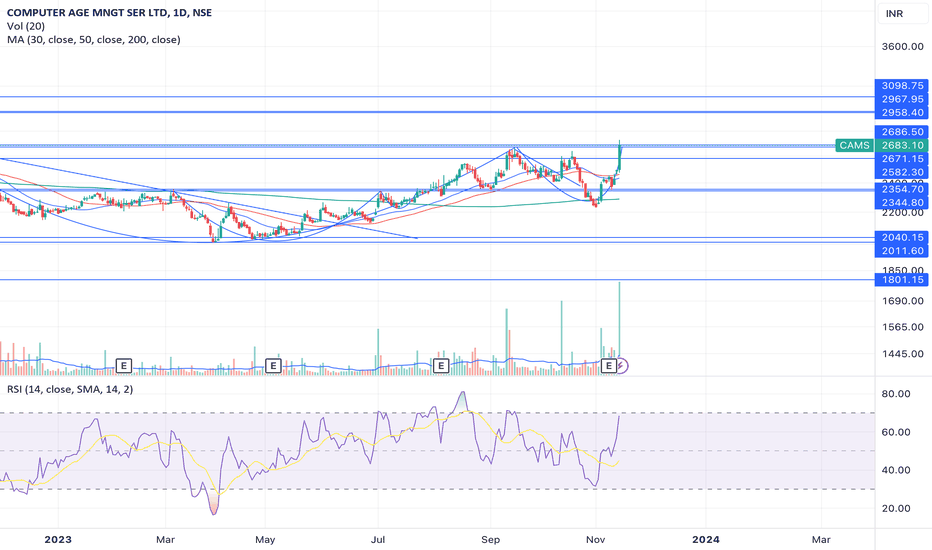Click the 2023 label on time axis

[x=58, y=539]
